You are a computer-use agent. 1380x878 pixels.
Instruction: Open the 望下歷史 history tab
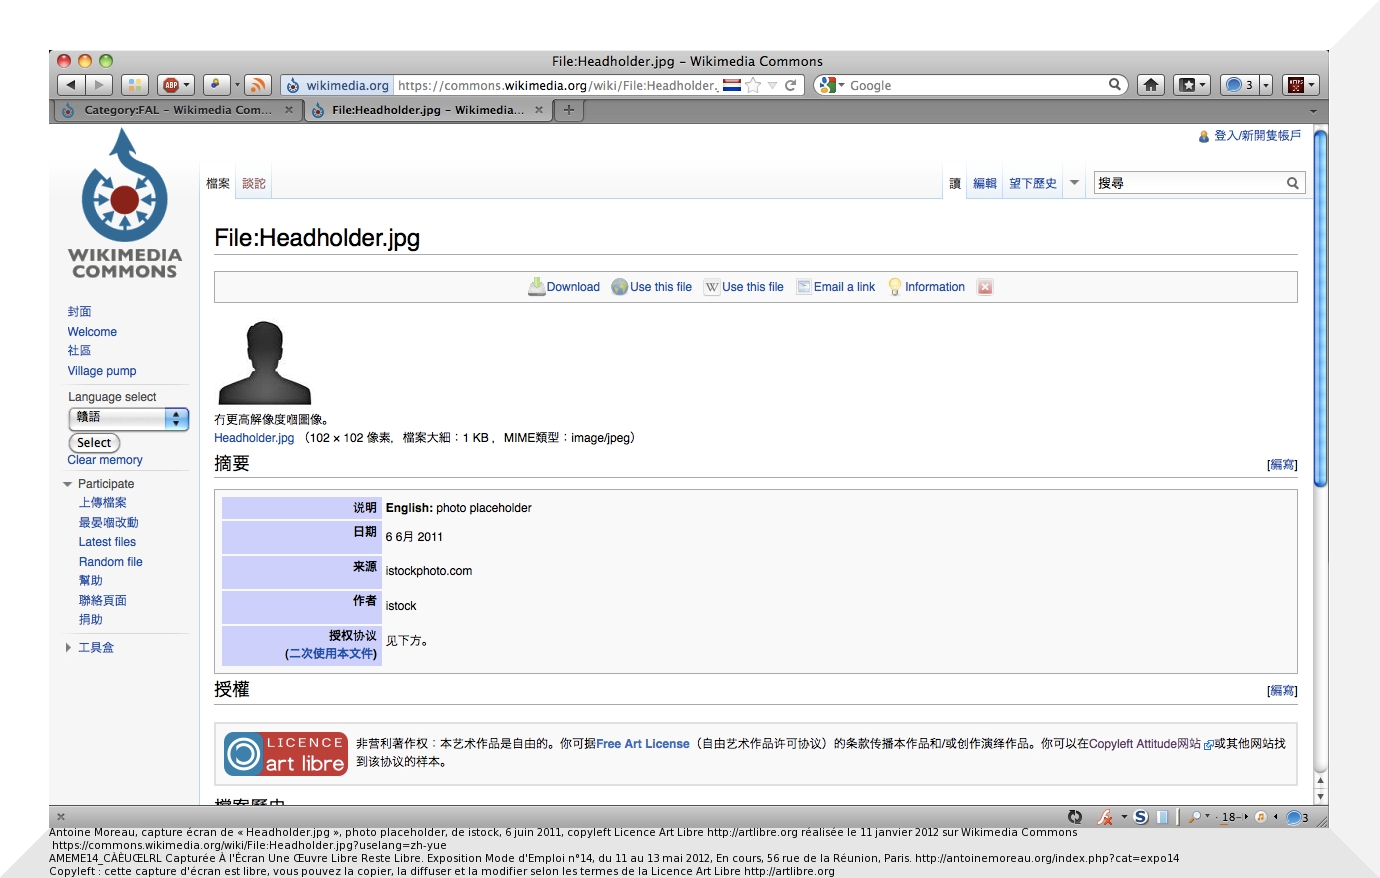[1033, 183]
